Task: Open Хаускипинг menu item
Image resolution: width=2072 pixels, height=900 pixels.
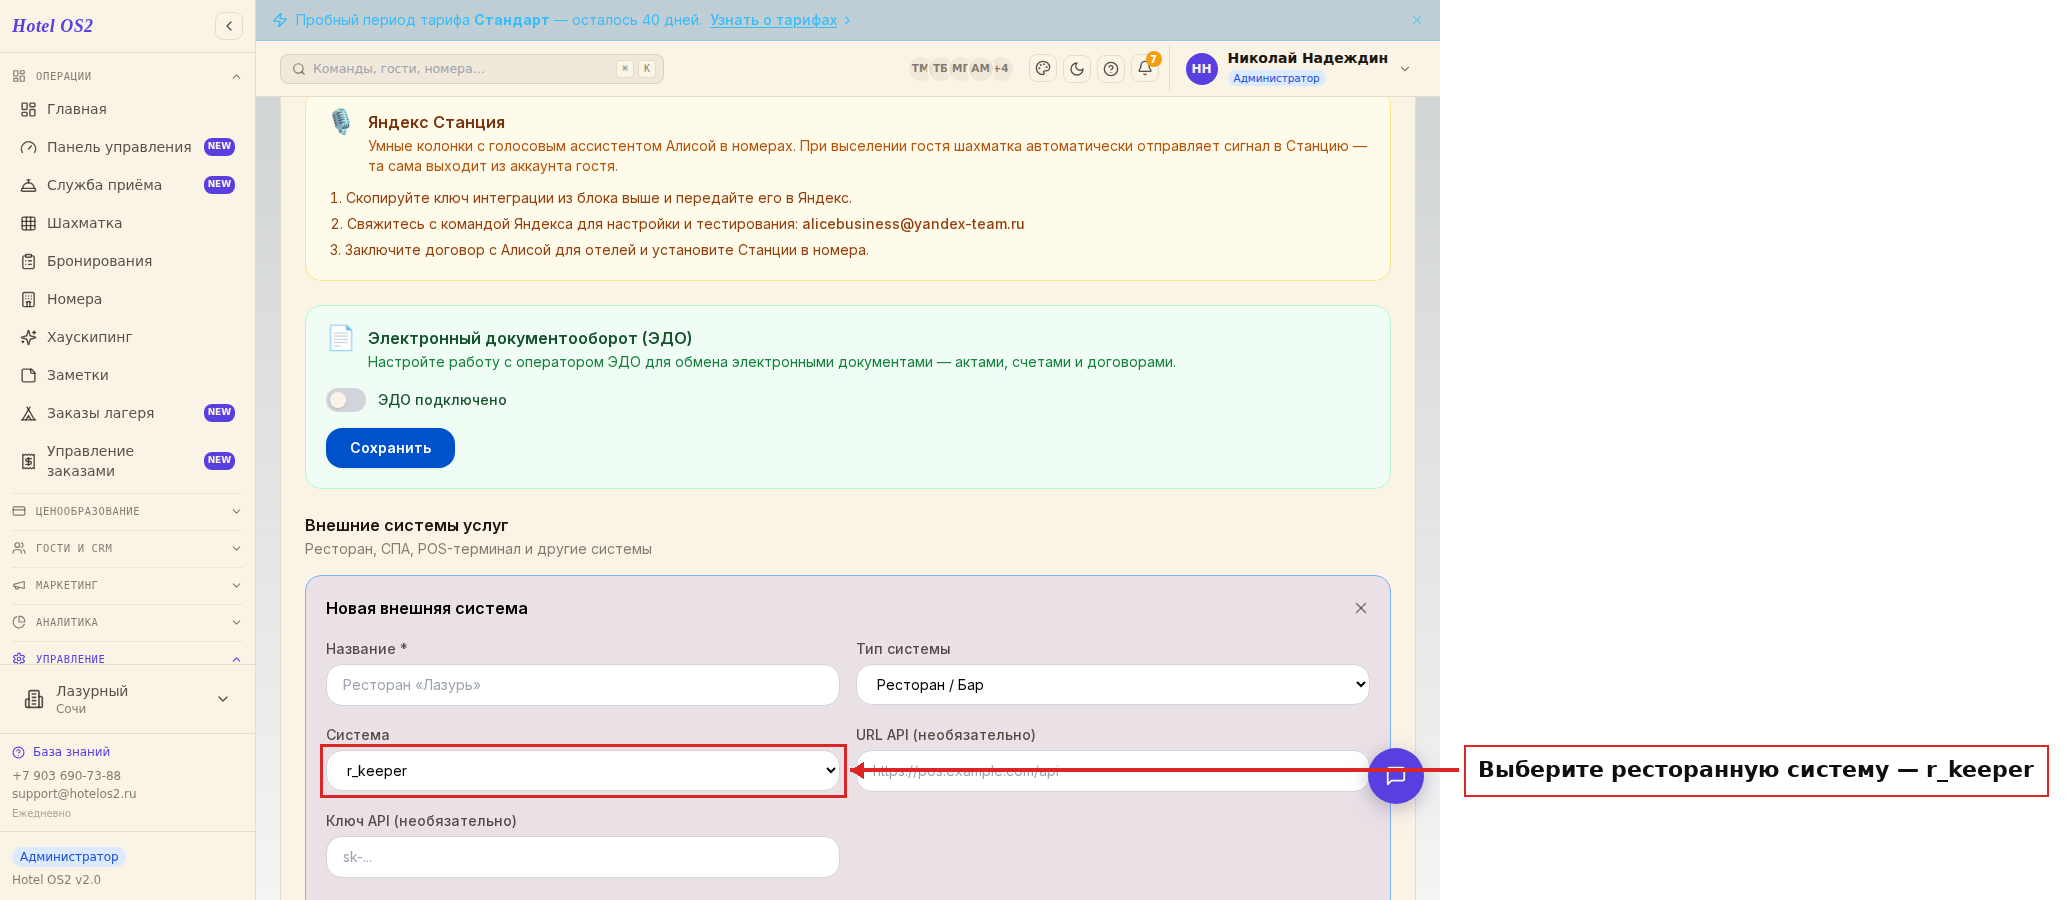Action: (x=127, y=337)
